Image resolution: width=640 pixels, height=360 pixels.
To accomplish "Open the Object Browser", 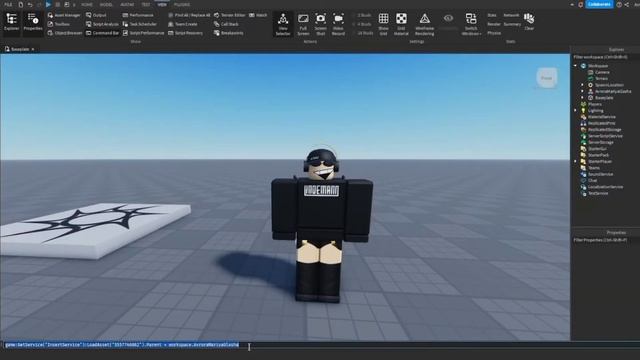I will tap(65, 33).
